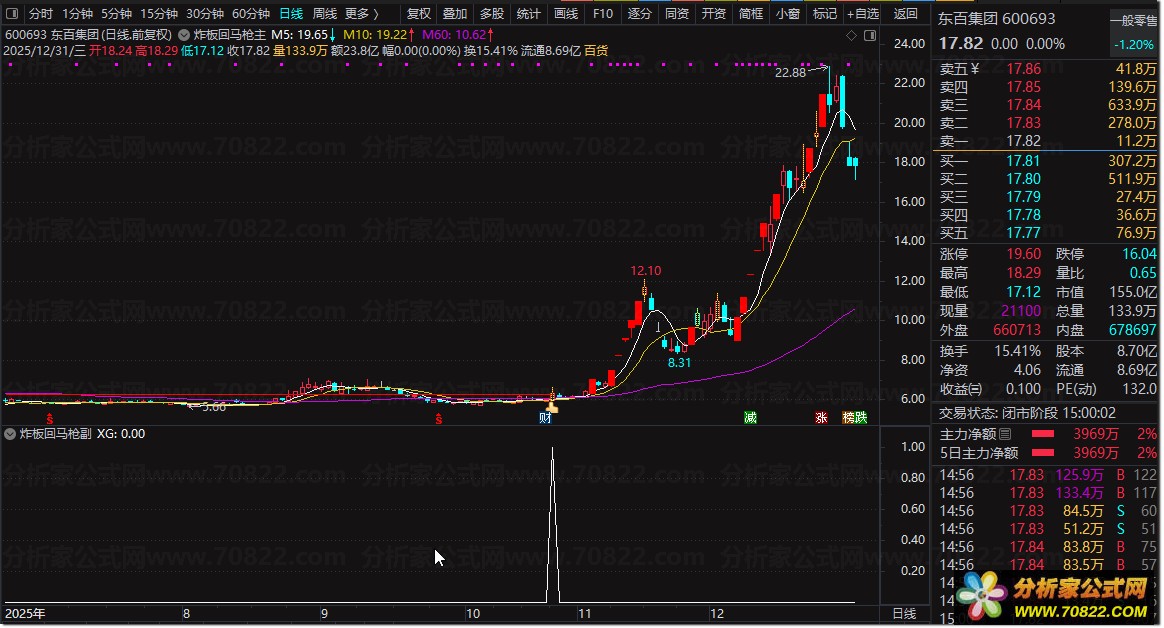
Task: Click the red $ marker near October
Action: click(439, 419)
